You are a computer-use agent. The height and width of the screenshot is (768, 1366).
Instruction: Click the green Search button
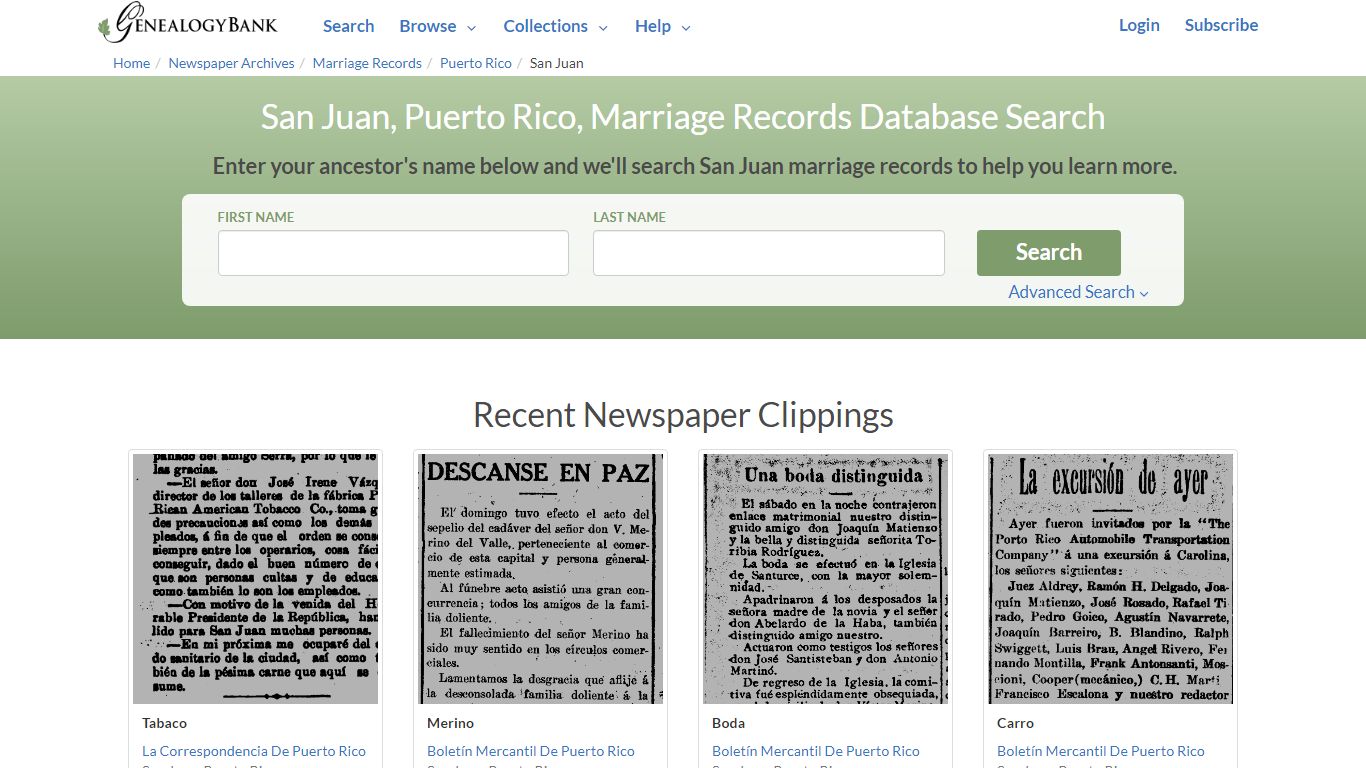1048,253
